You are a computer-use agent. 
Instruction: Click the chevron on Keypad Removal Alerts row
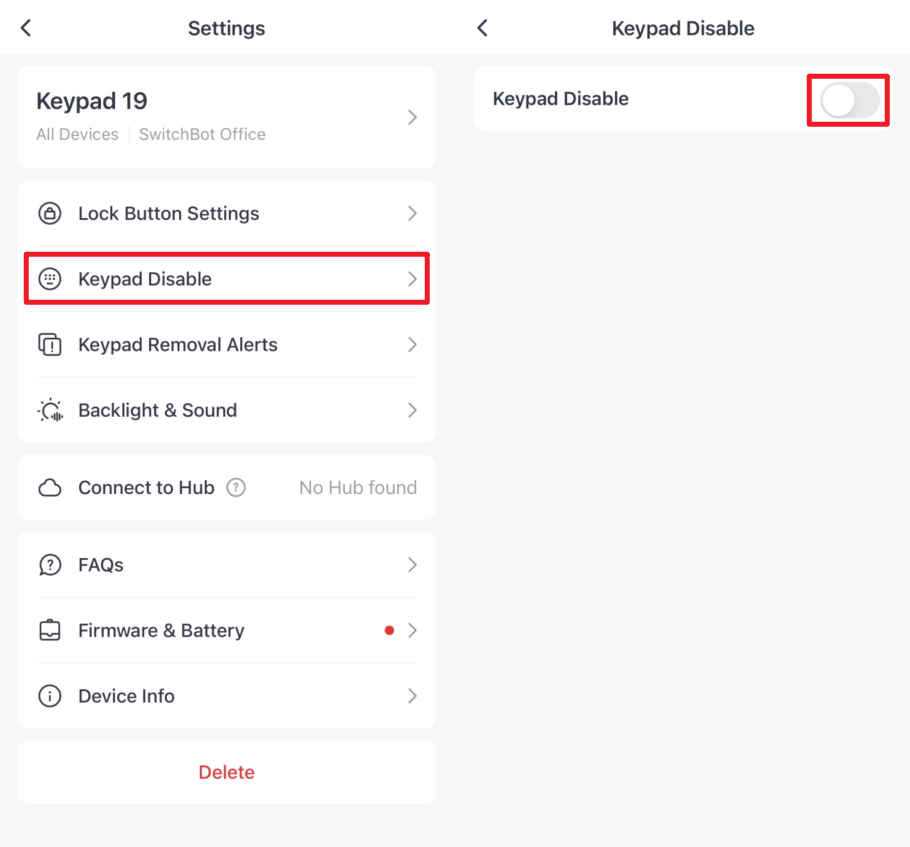click(x=412, y=345)
